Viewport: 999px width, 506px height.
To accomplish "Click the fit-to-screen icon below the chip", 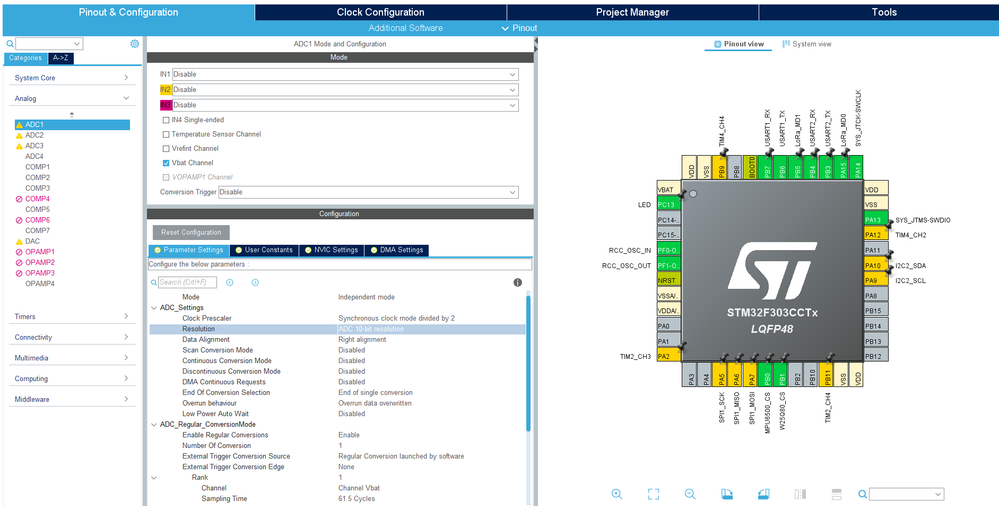I will click(653, 494).
